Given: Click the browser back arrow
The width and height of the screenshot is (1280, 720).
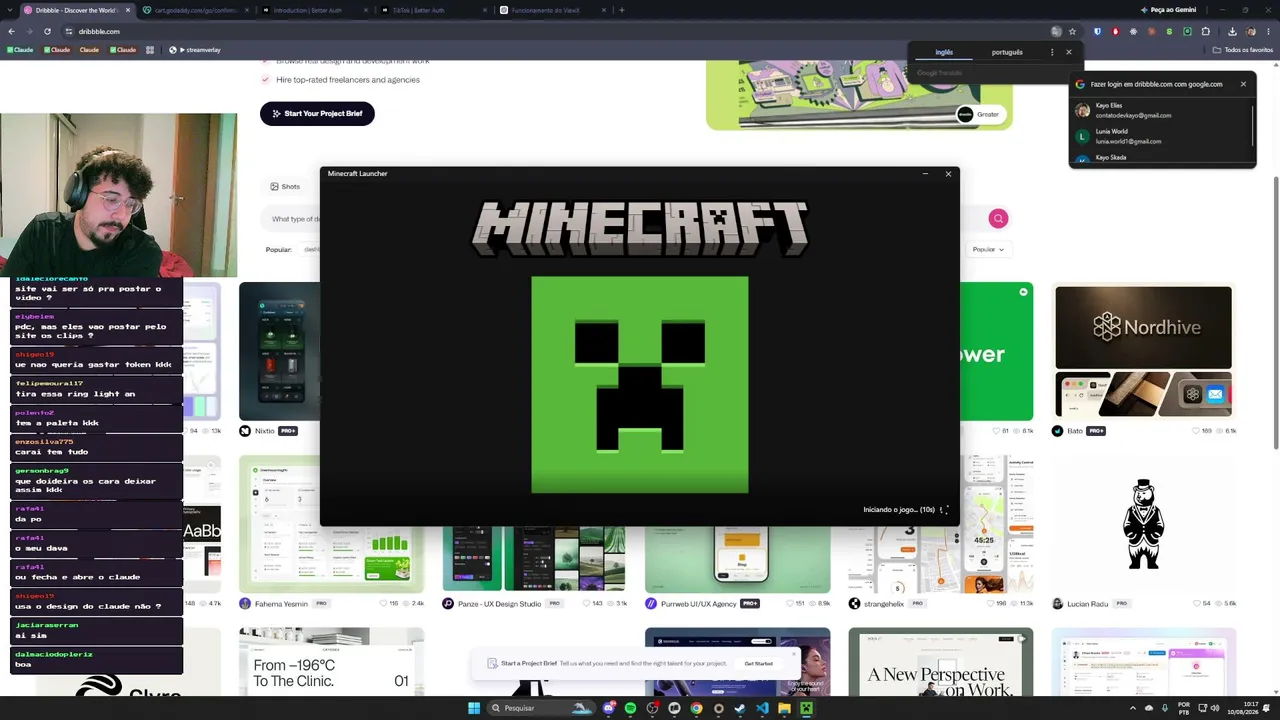Looking at the screenshot, I should click(x=11, y=31).
